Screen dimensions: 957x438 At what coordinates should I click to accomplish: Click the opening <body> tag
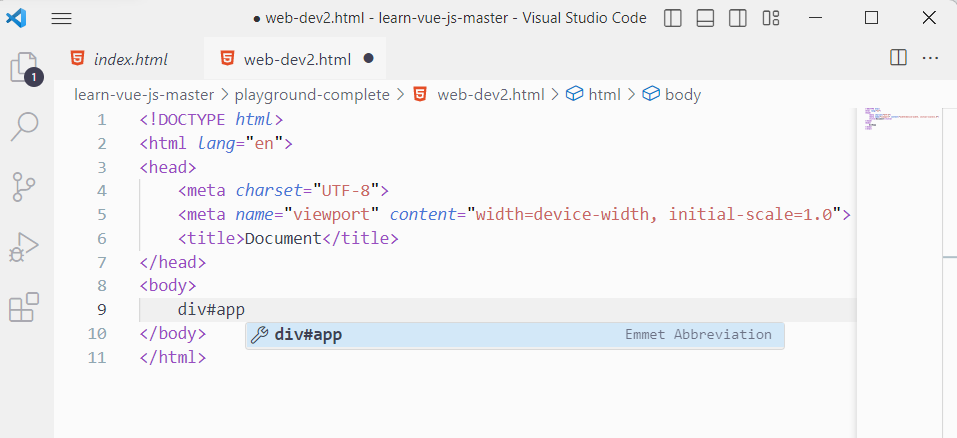168,286
